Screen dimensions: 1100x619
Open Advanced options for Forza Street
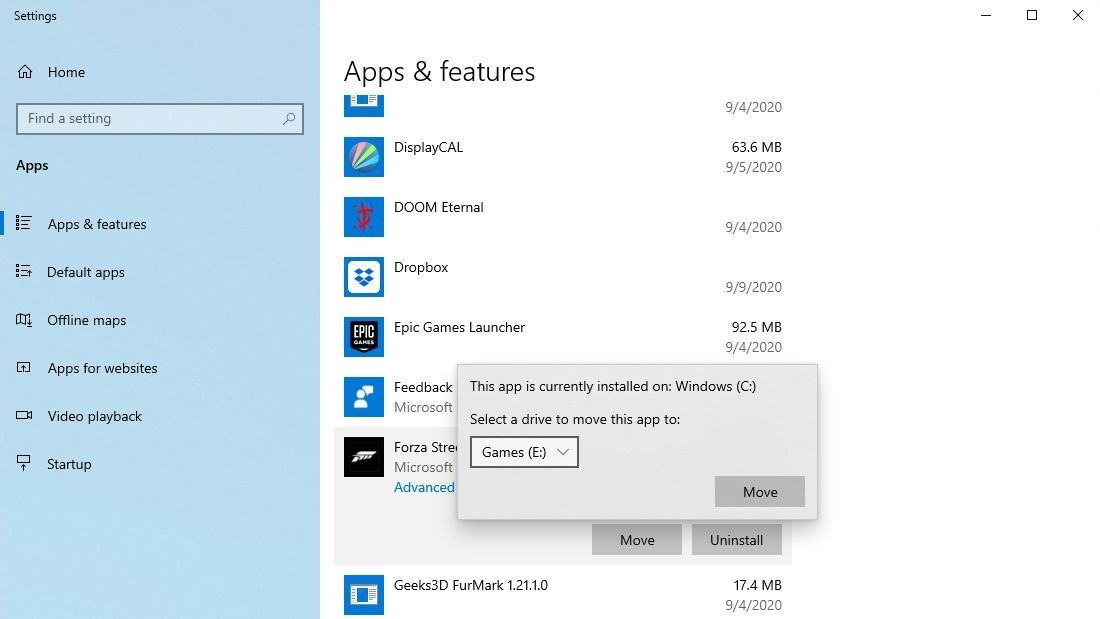(425, 487)
